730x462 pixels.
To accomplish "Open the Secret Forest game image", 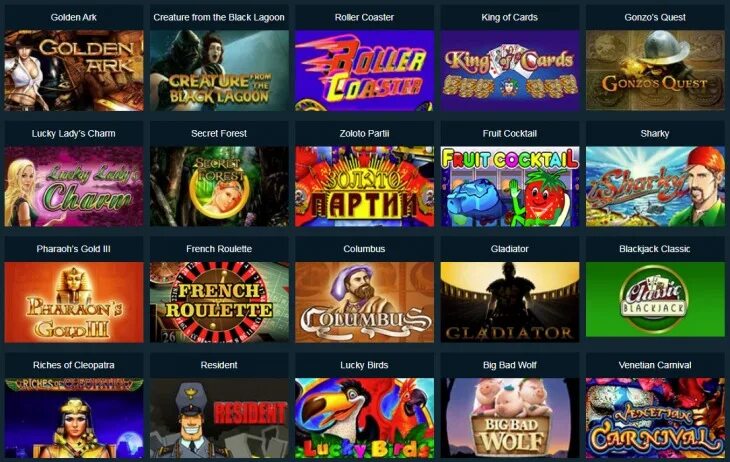I will 219,187.
